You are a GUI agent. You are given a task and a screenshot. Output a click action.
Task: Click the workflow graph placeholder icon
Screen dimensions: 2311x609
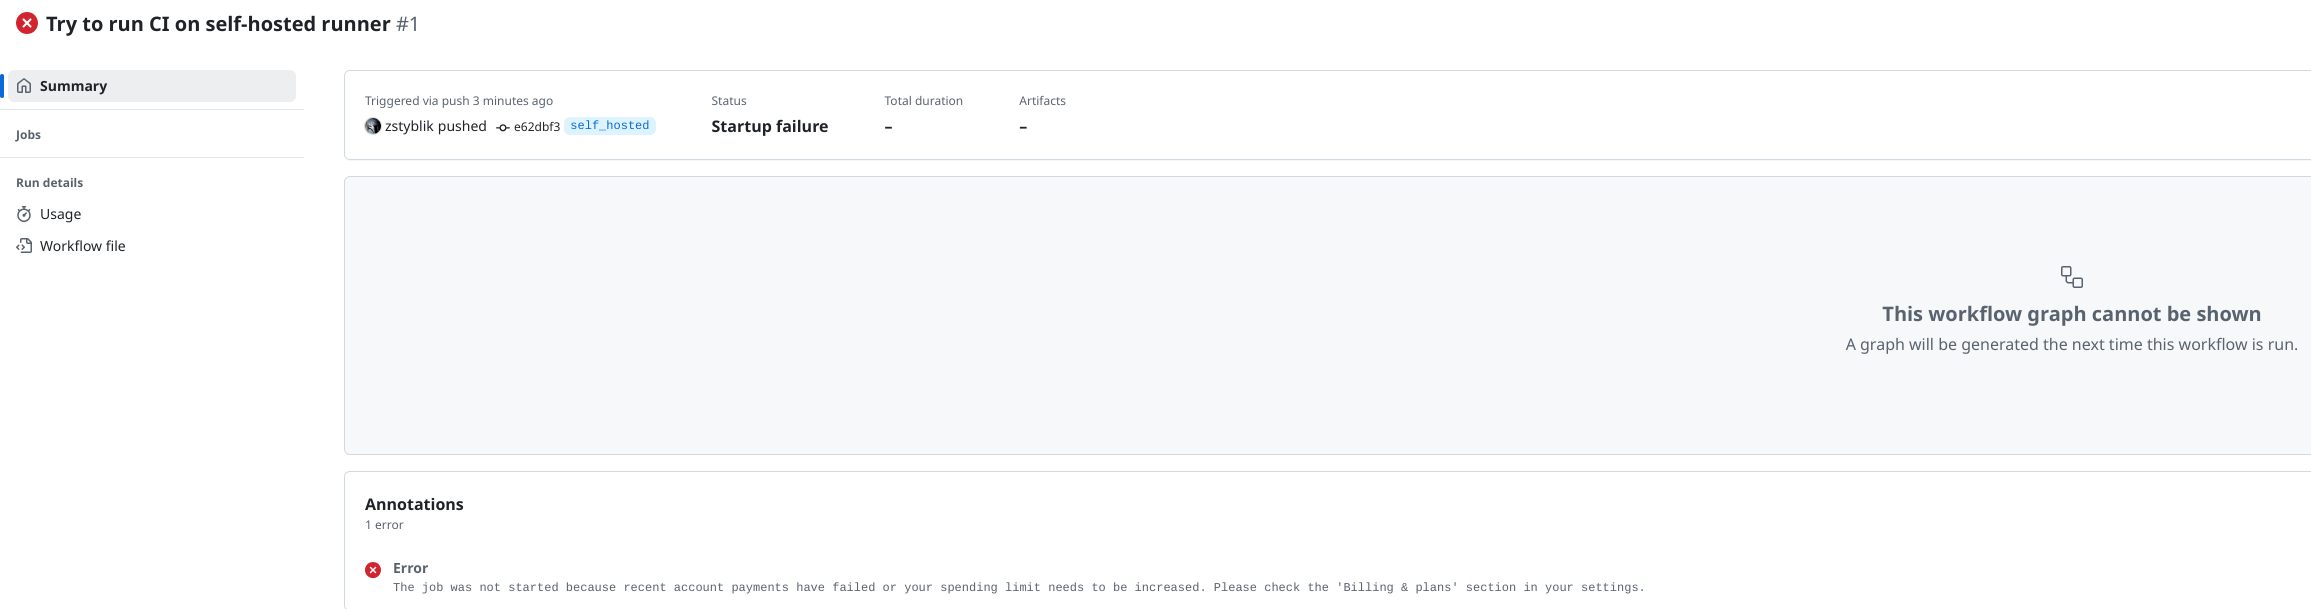[2071, 277]
